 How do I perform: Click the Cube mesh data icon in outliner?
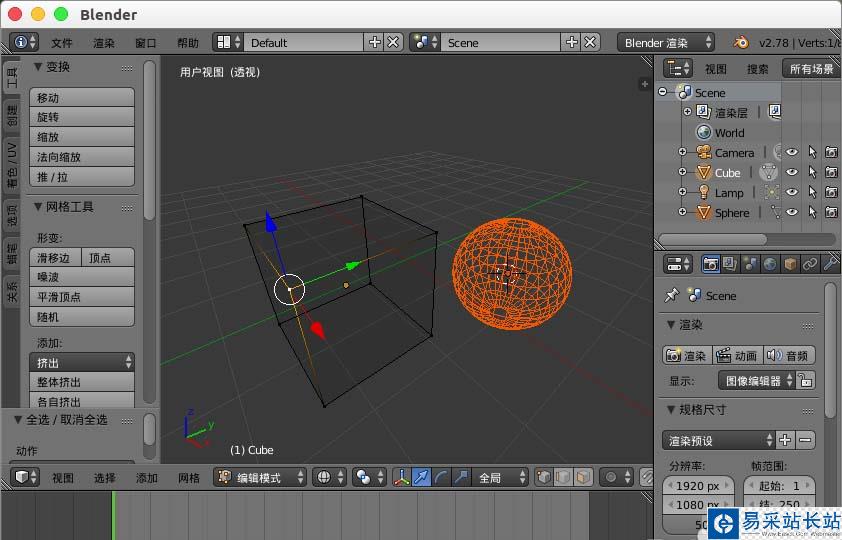(768, 172)
